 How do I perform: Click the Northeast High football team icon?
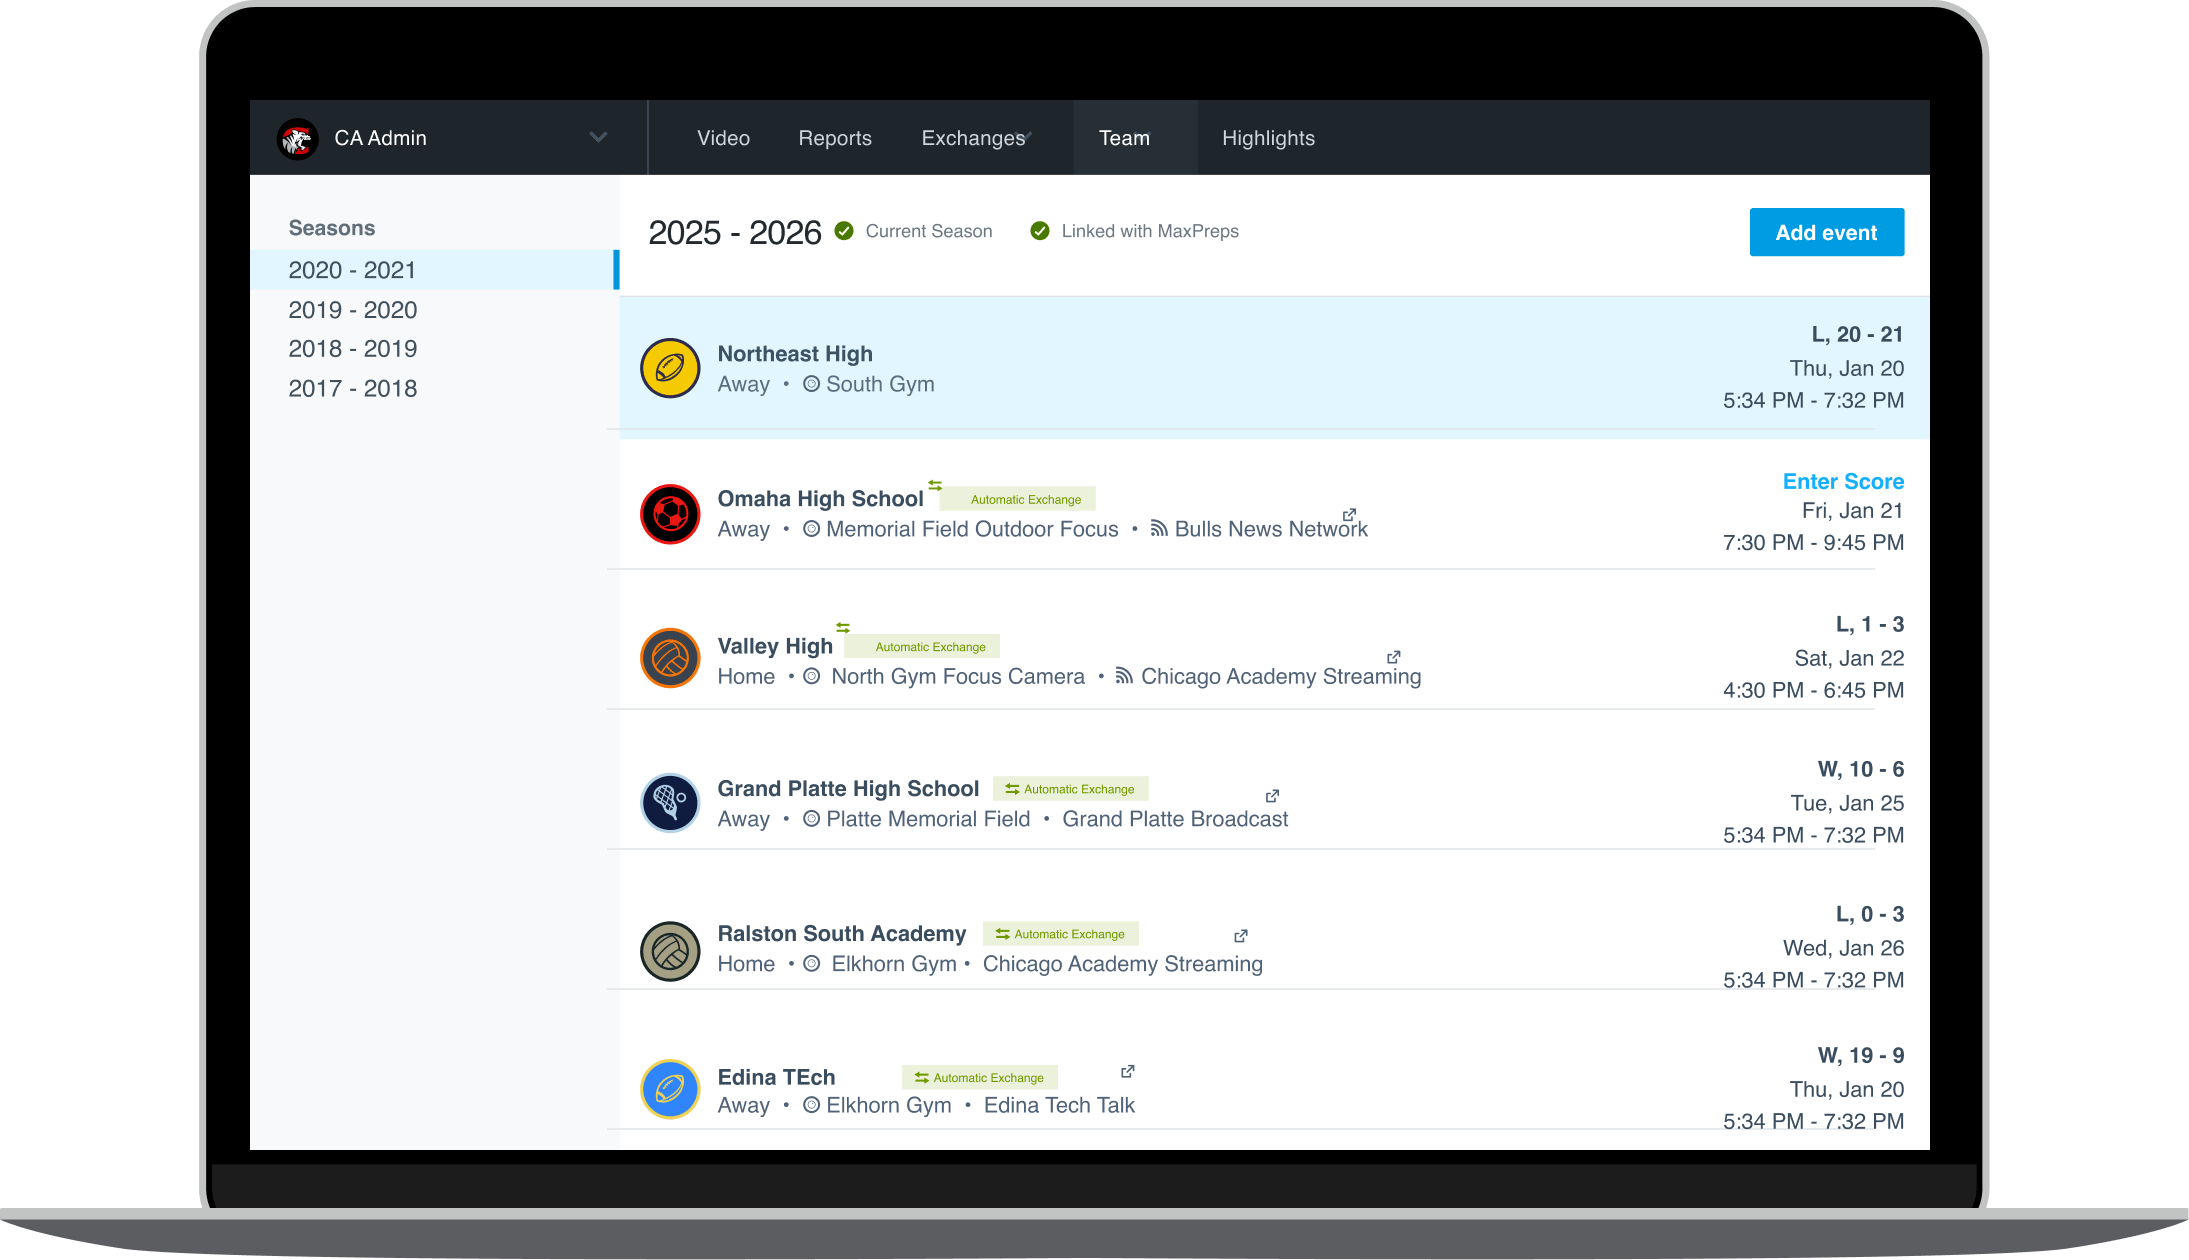(669, 368)
